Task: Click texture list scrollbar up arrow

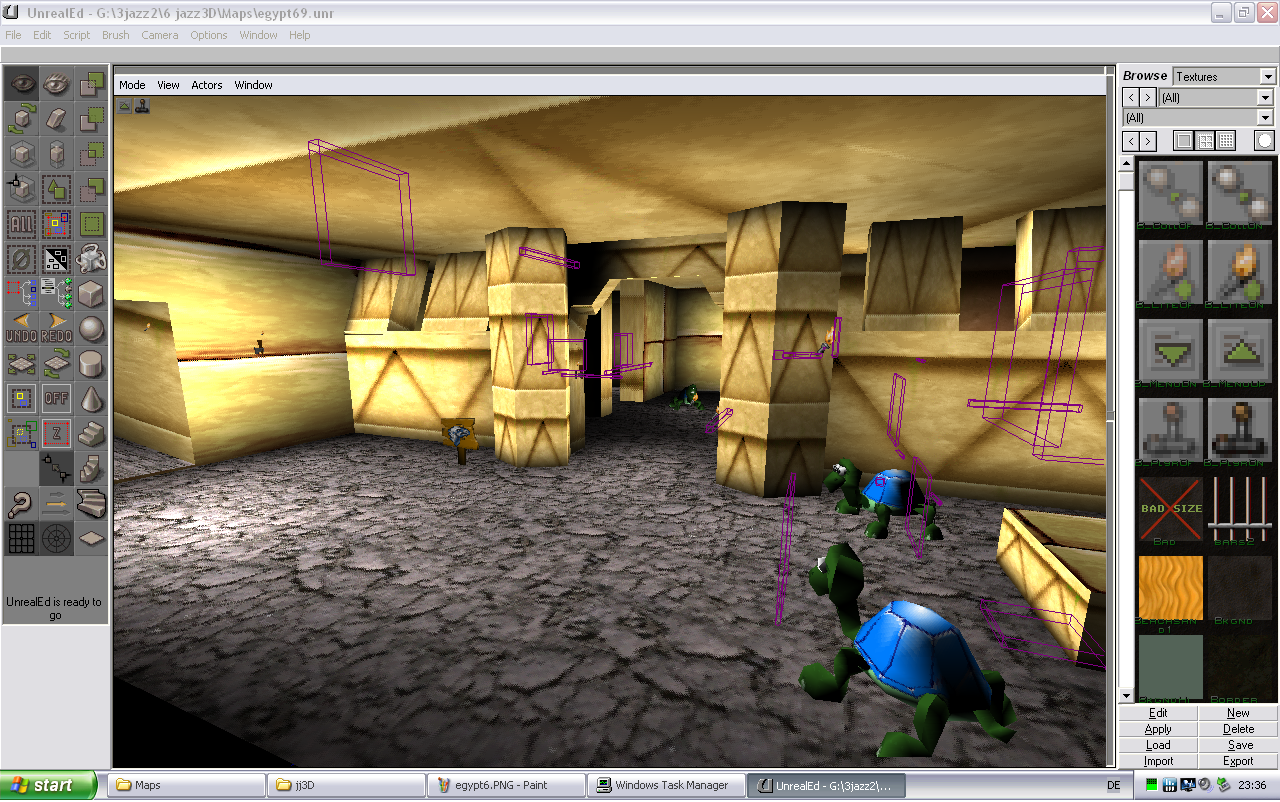Action: tap(1126, 163)
